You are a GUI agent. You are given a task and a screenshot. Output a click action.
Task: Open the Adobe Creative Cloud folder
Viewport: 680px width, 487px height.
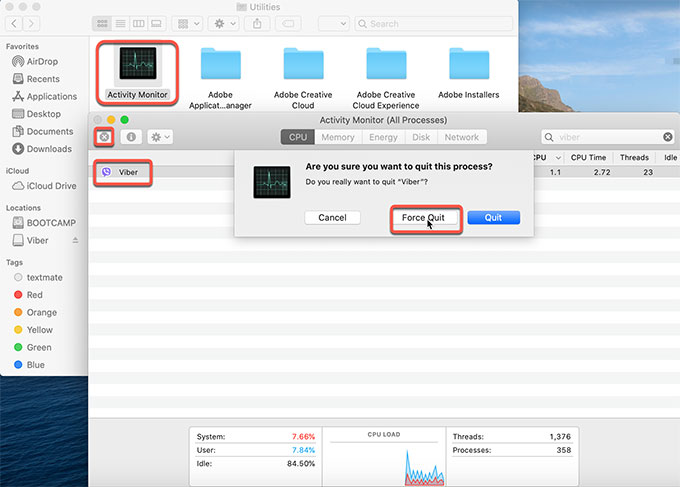(x=303, y=64)
